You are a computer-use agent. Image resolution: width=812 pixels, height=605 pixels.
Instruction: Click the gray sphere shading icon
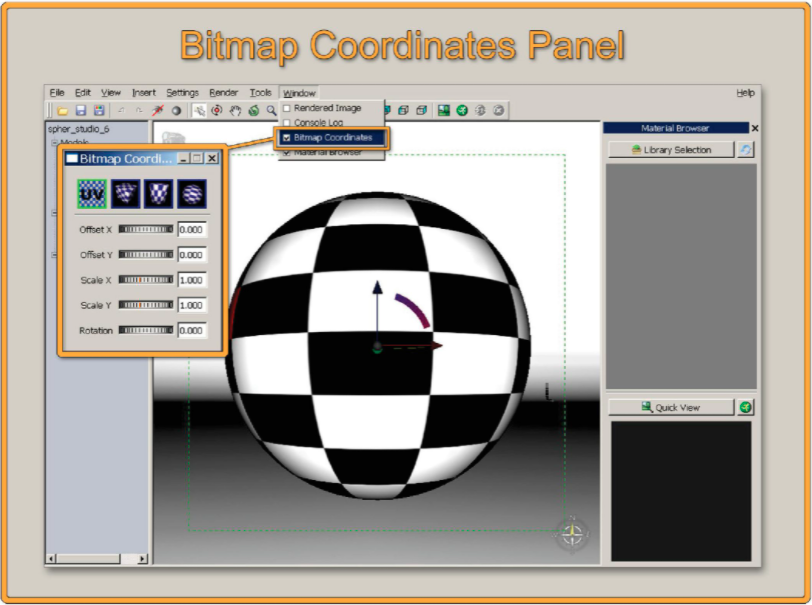pyautogui.click(x=176, y=110)
